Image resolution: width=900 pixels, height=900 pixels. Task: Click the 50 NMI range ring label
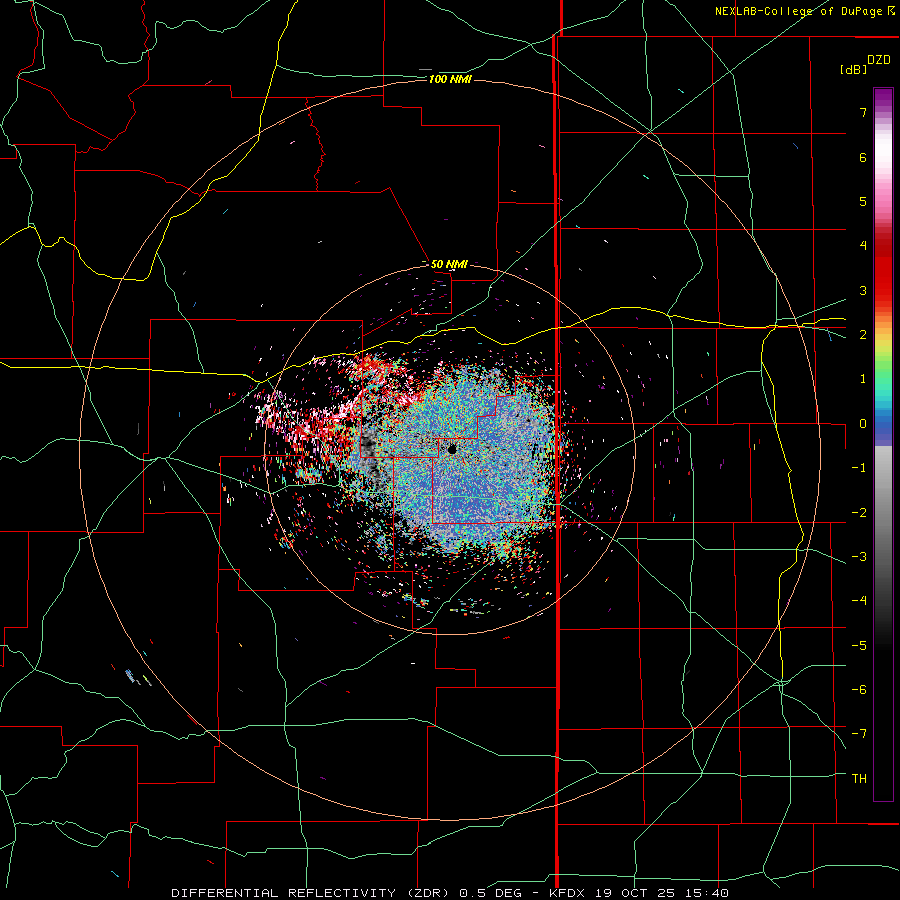point(449,264)
